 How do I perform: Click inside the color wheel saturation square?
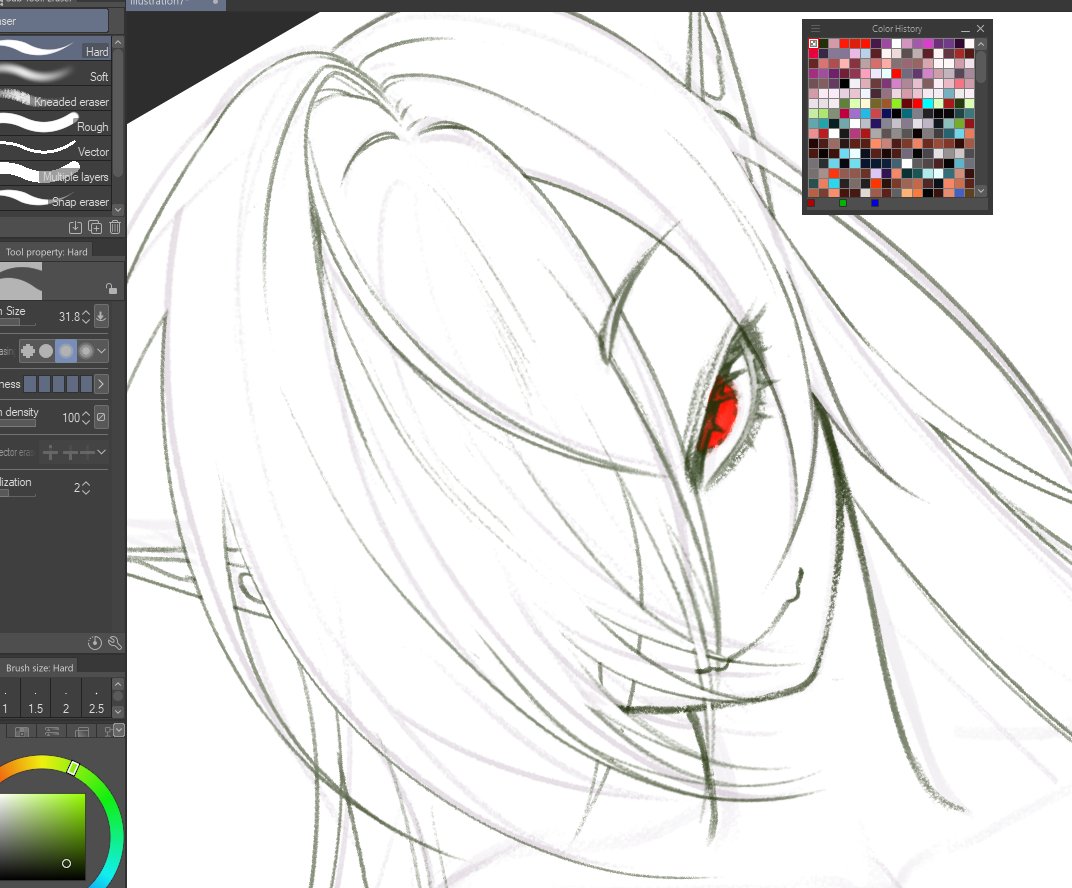tap(42, 836)
